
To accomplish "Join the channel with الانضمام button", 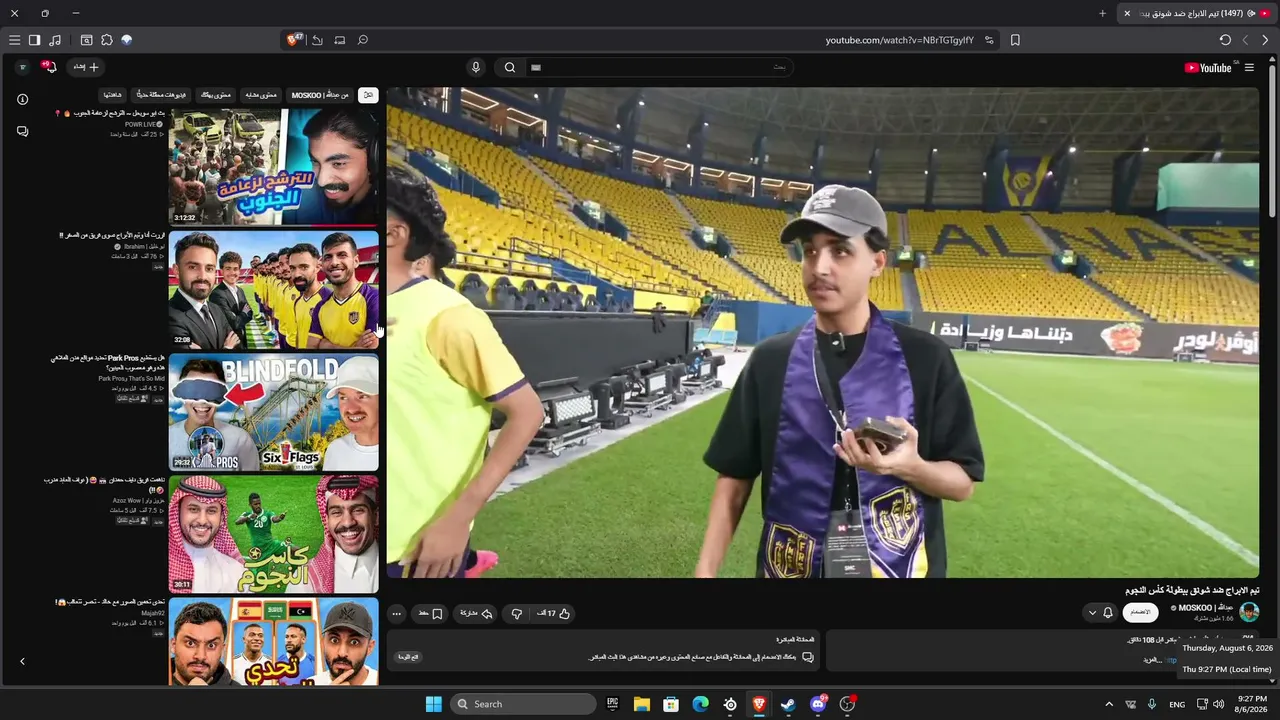I will (x=1141, y=612).
